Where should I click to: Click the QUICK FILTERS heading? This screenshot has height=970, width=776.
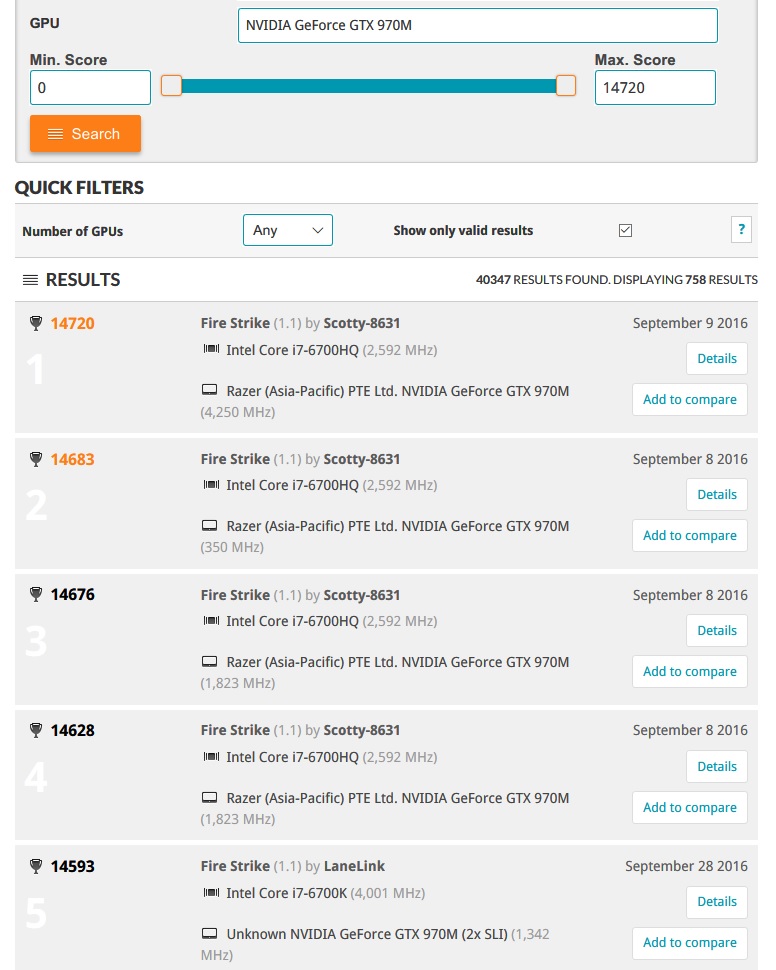[79, 187]
